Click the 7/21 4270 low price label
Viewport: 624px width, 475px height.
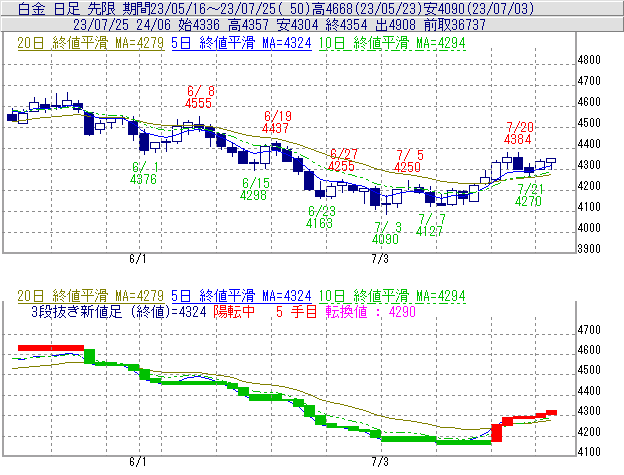(529, 195)
